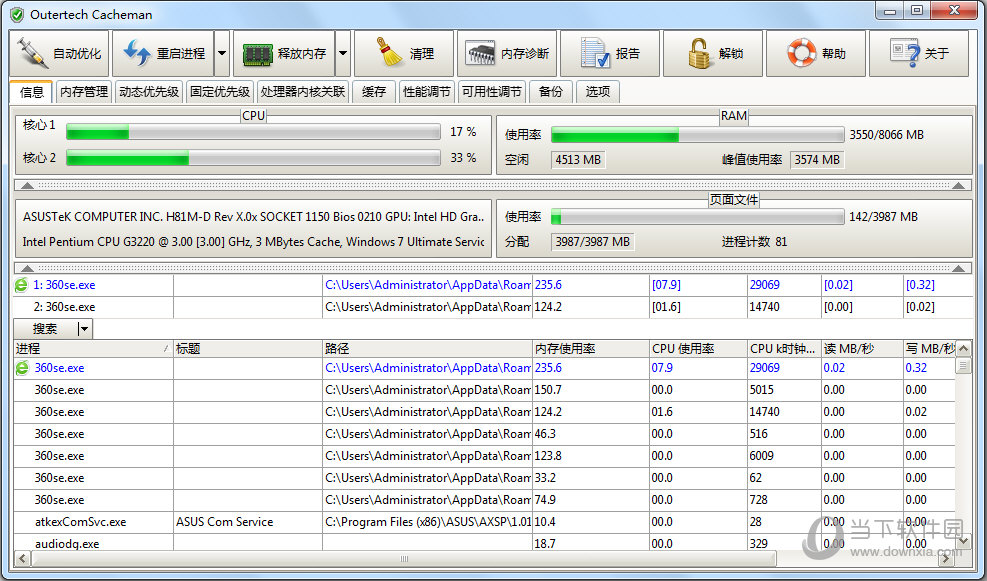Open the 备份 tab

[551, 92]
